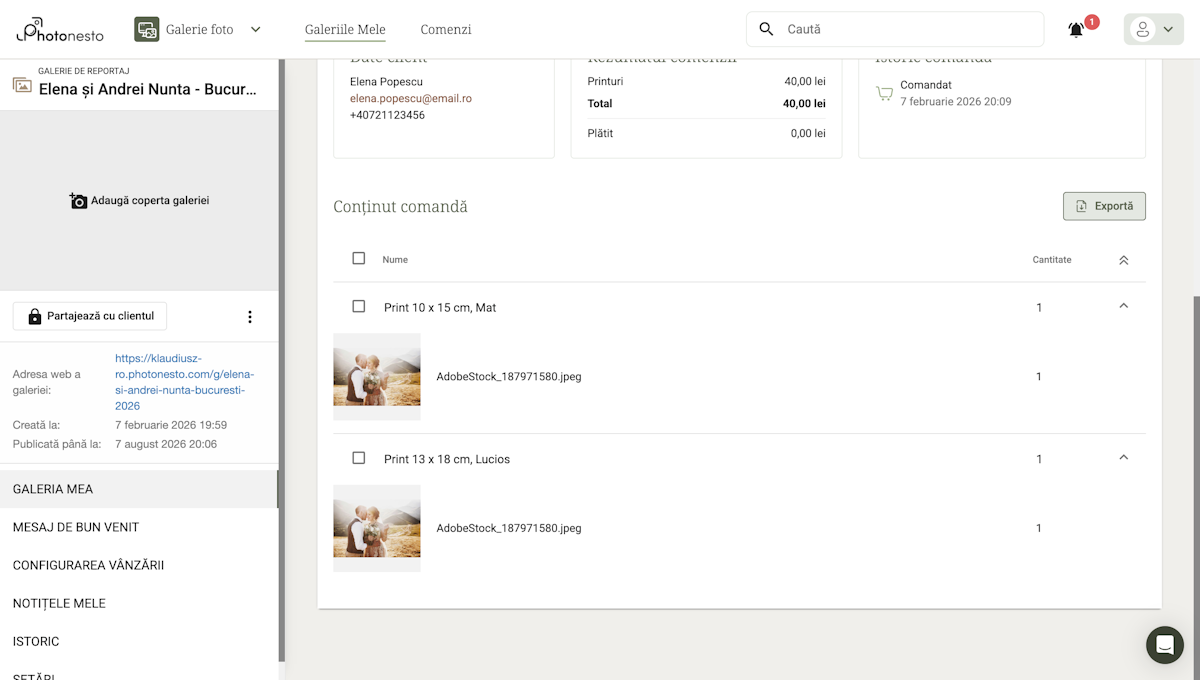
Task: Tick the Print 10 x 15 cm, Mat checkbox
Action: click(x=359, y=307)
